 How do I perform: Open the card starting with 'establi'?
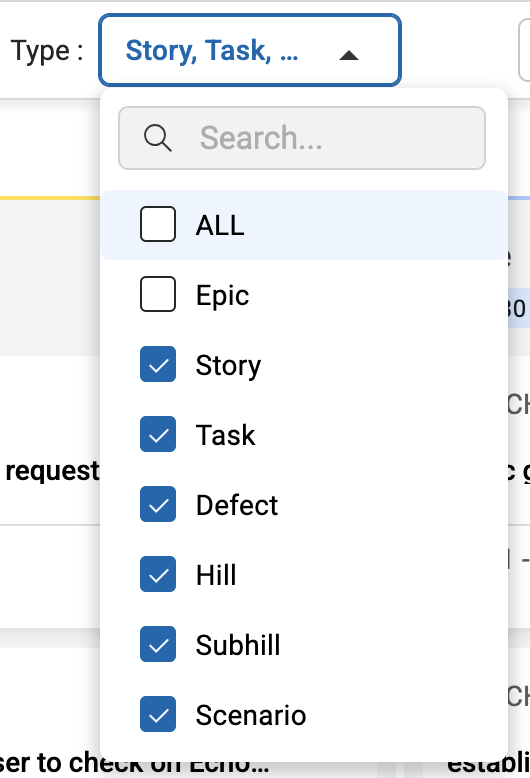[x=488, y=764]
